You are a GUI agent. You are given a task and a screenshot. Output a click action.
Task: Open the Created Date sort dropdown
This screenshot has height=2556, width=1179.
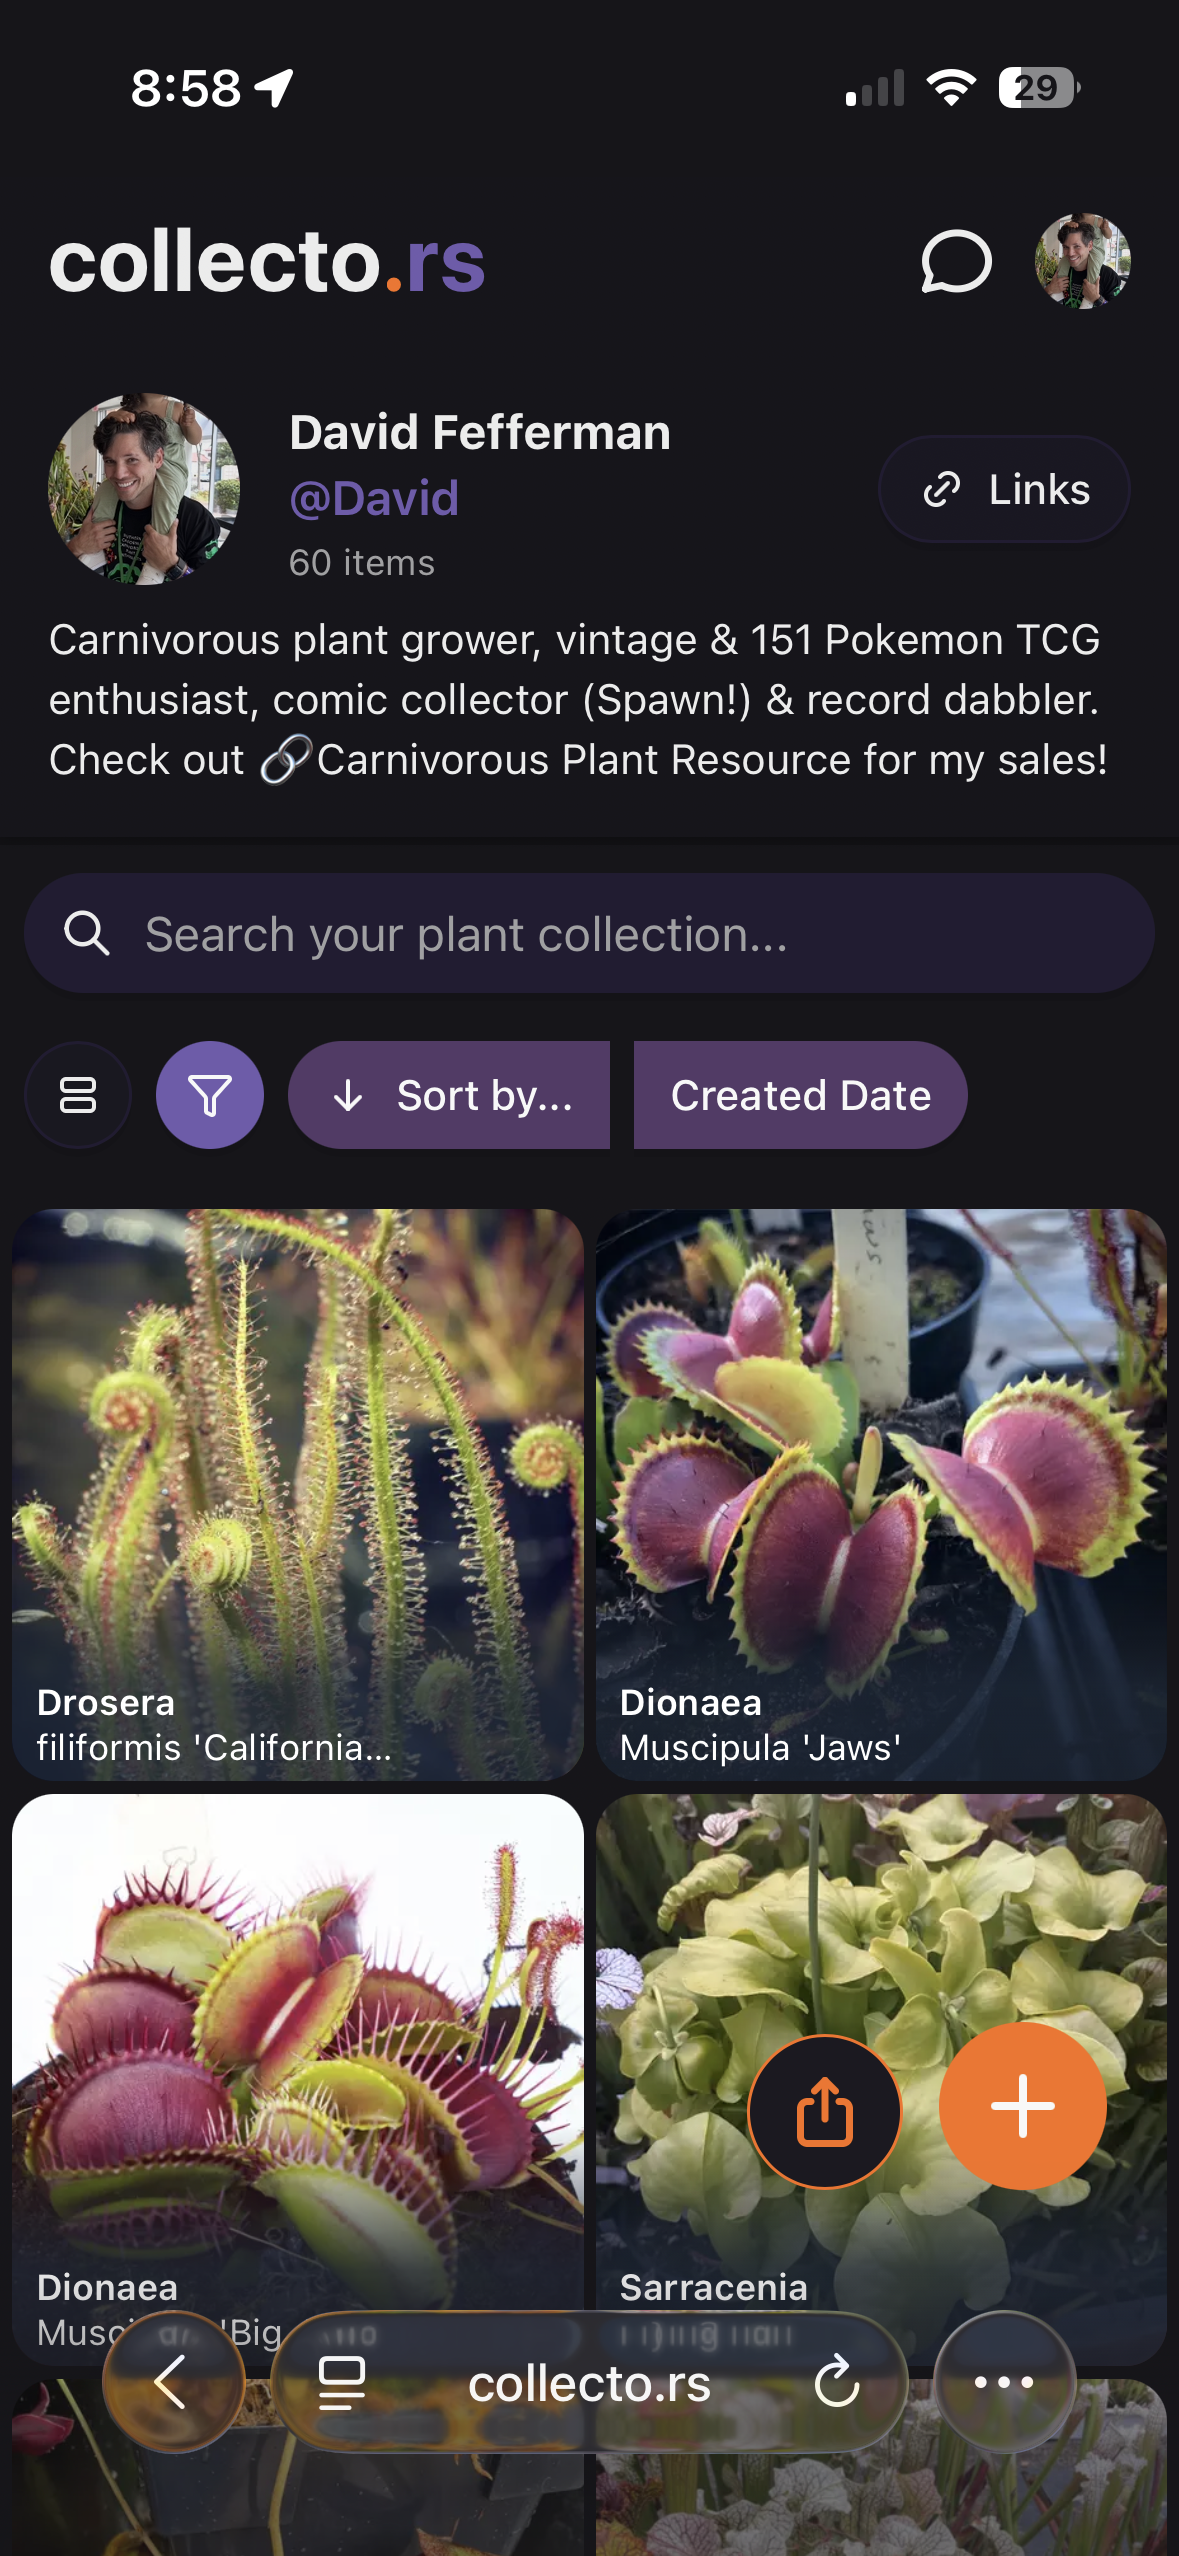(x=800, y=1096)
